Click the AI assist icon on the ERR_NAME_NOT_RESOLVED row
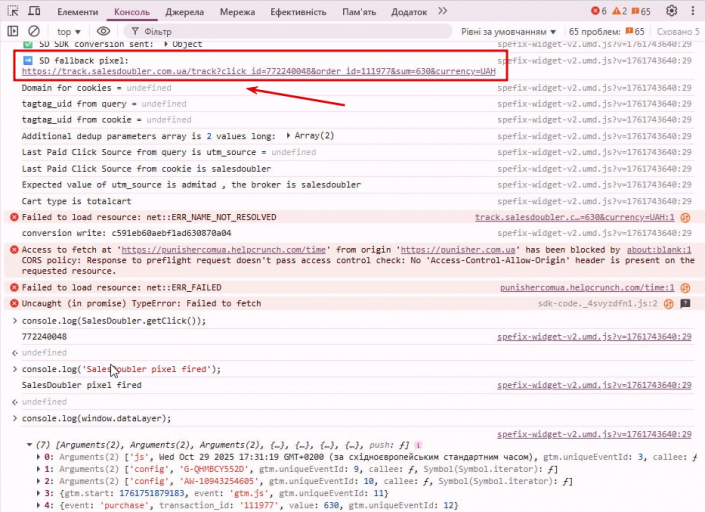The image size is (705, 512). click(685, 218)
